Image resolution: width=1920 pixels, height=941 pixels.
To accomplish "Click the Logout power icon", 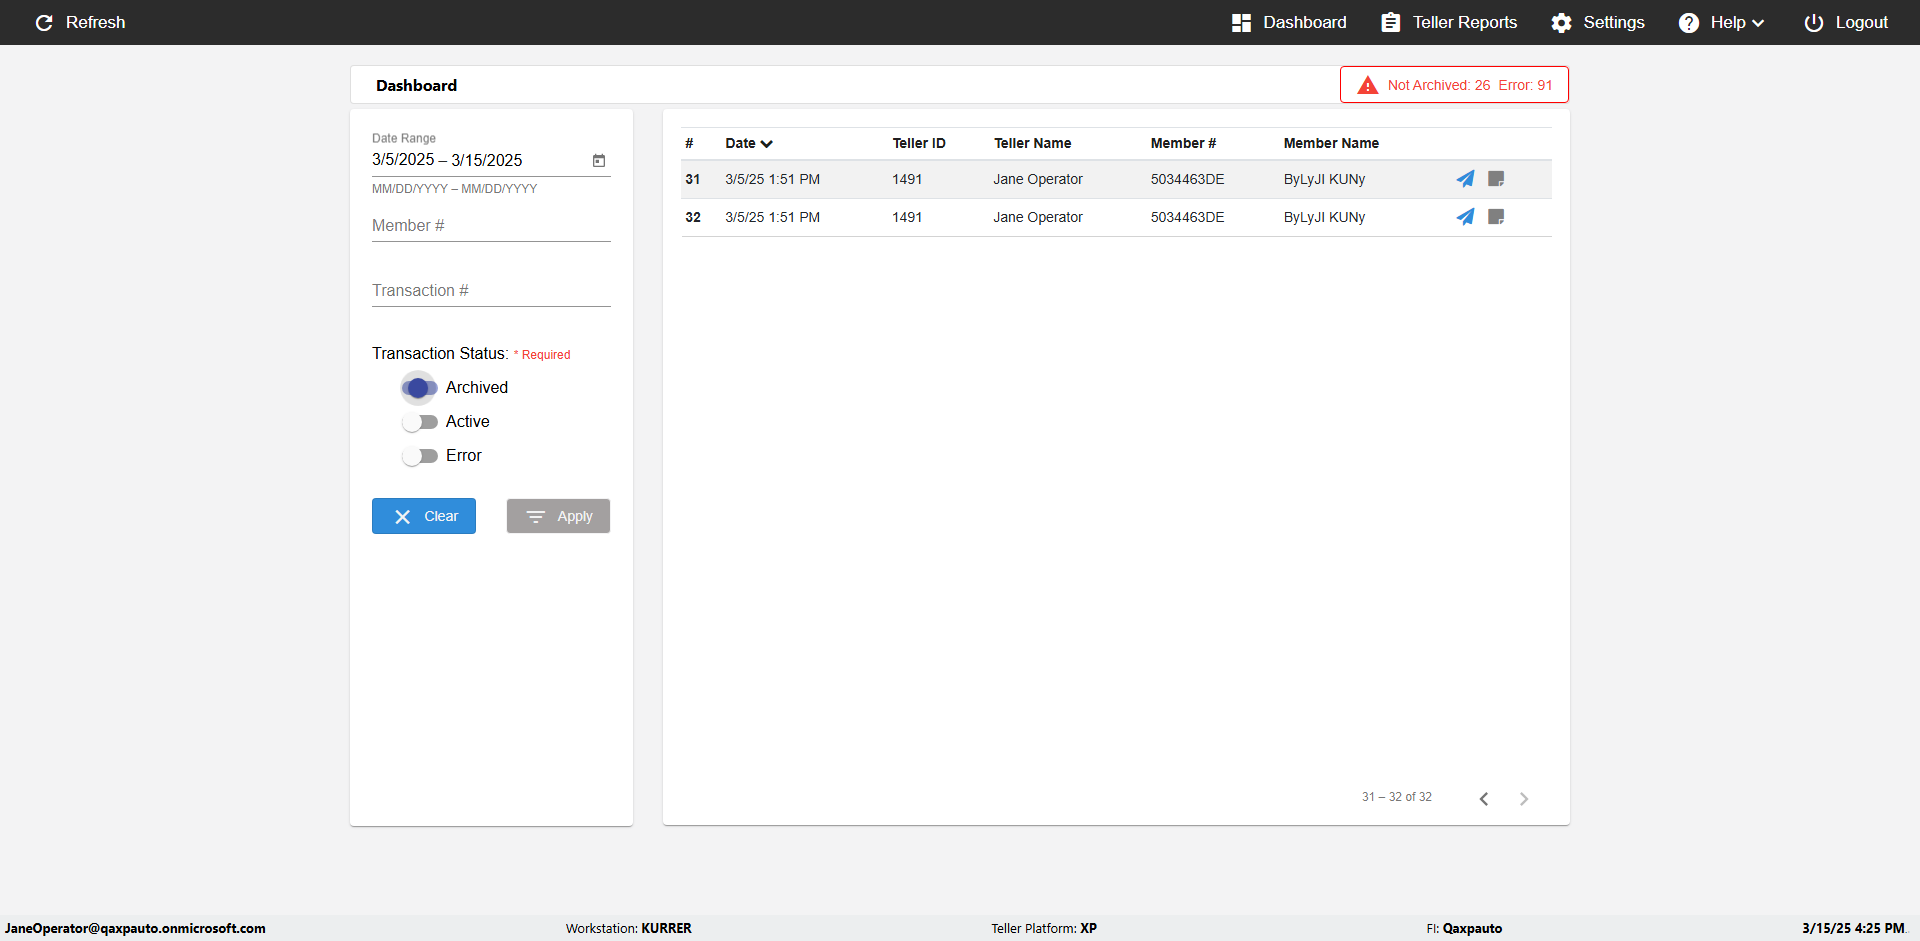I will coord(1813,22).
